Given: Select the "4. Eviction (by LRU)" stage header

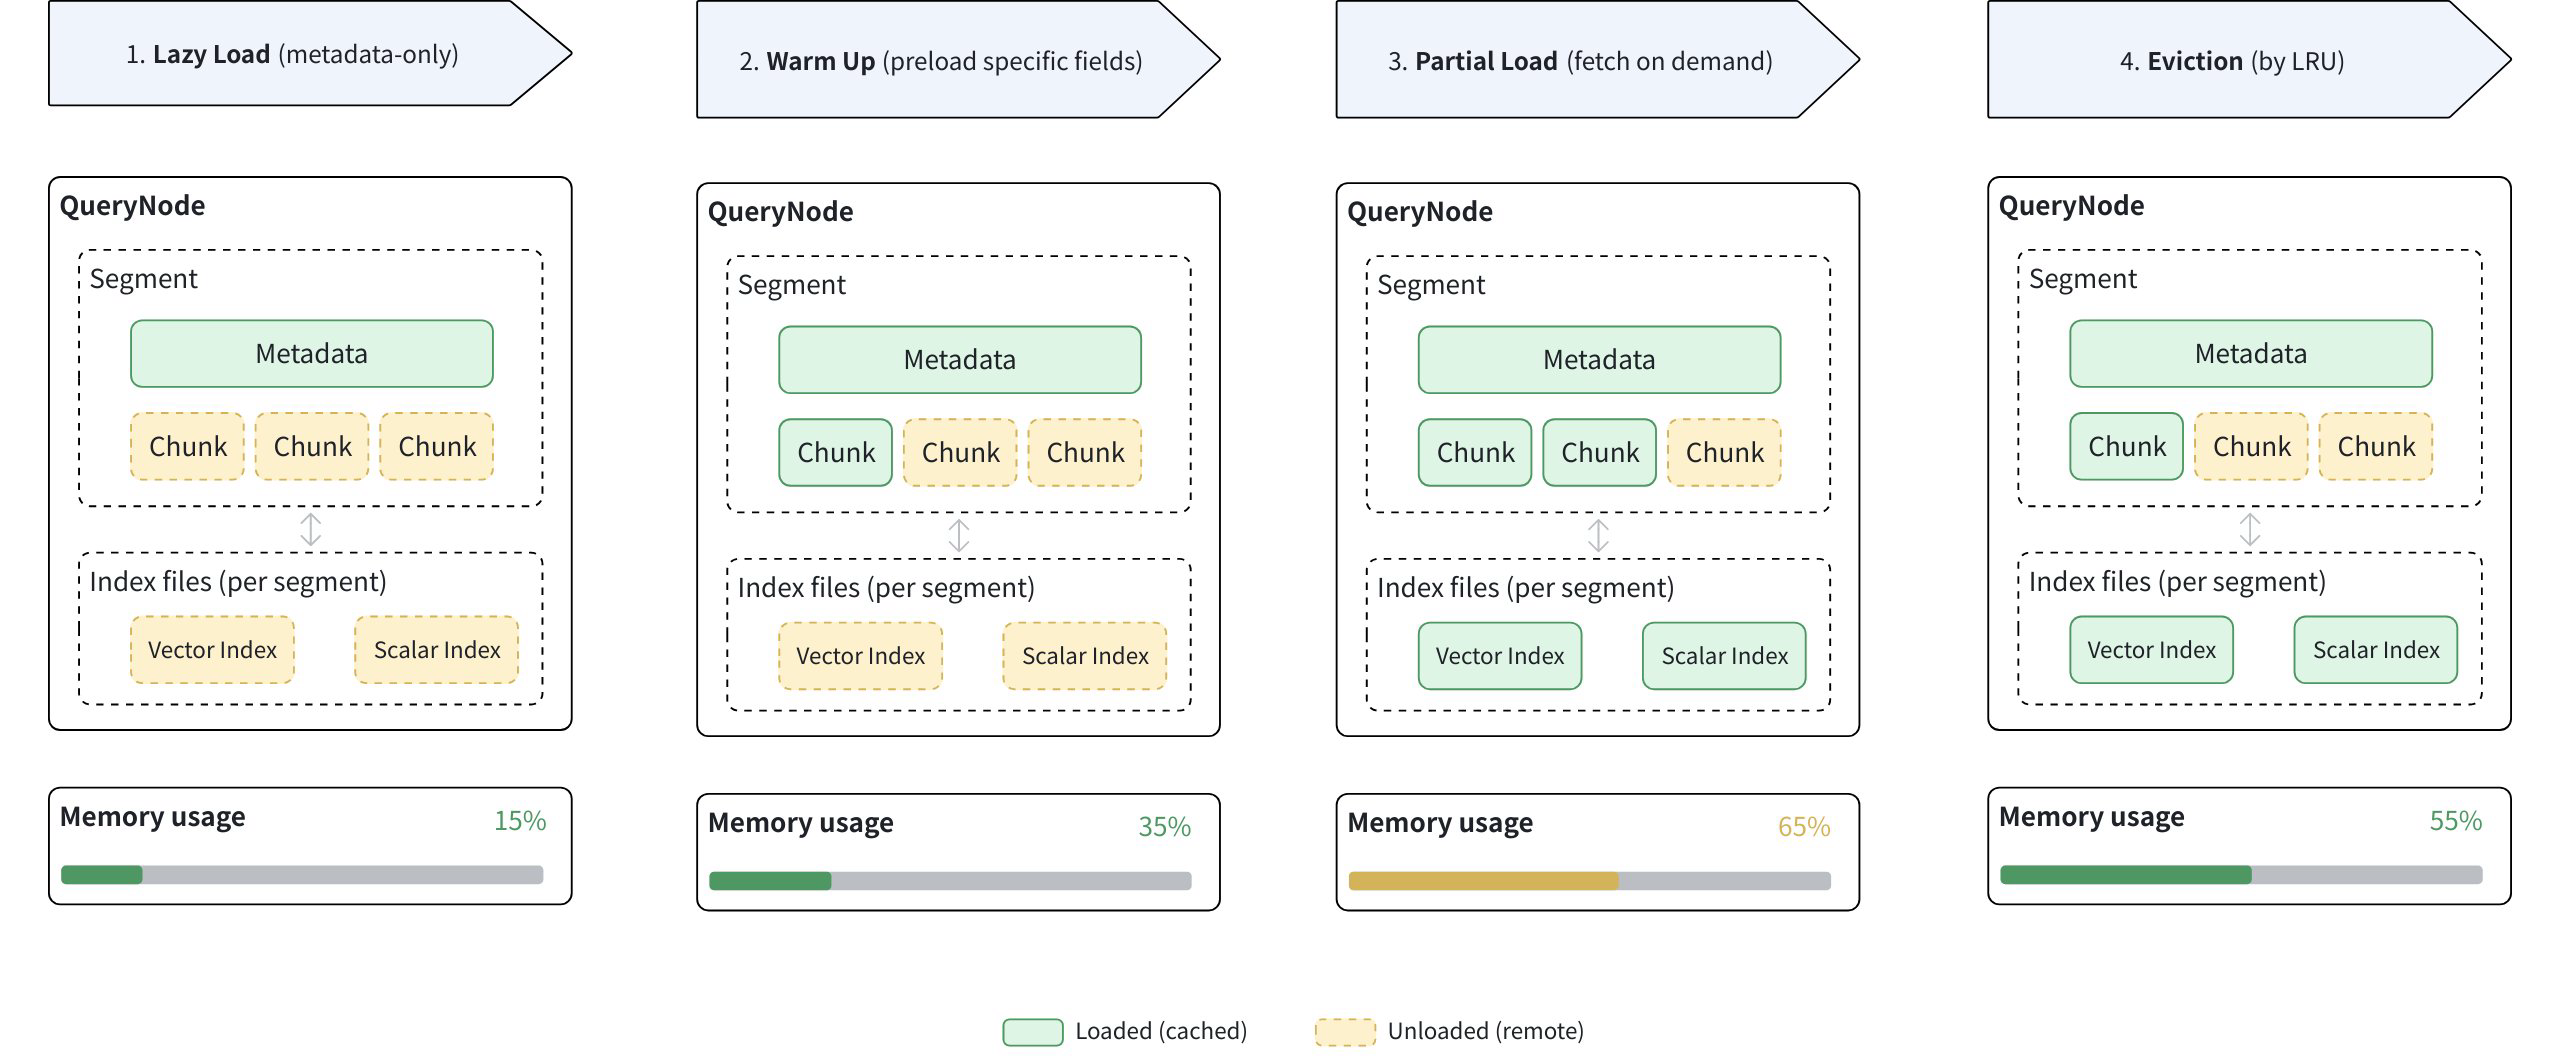Looking at the screenshot, I should (x=2232, y=61).
